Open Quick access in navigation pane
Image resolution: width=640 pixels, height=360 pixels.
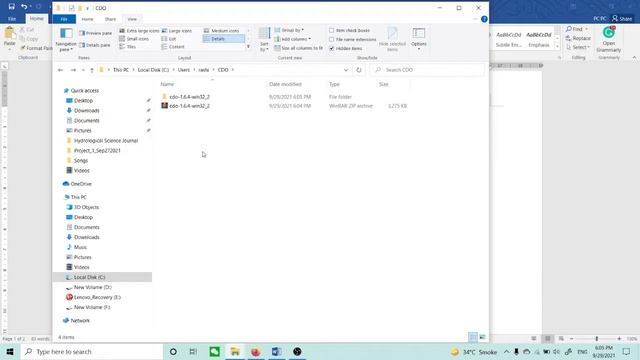(84, 91)
